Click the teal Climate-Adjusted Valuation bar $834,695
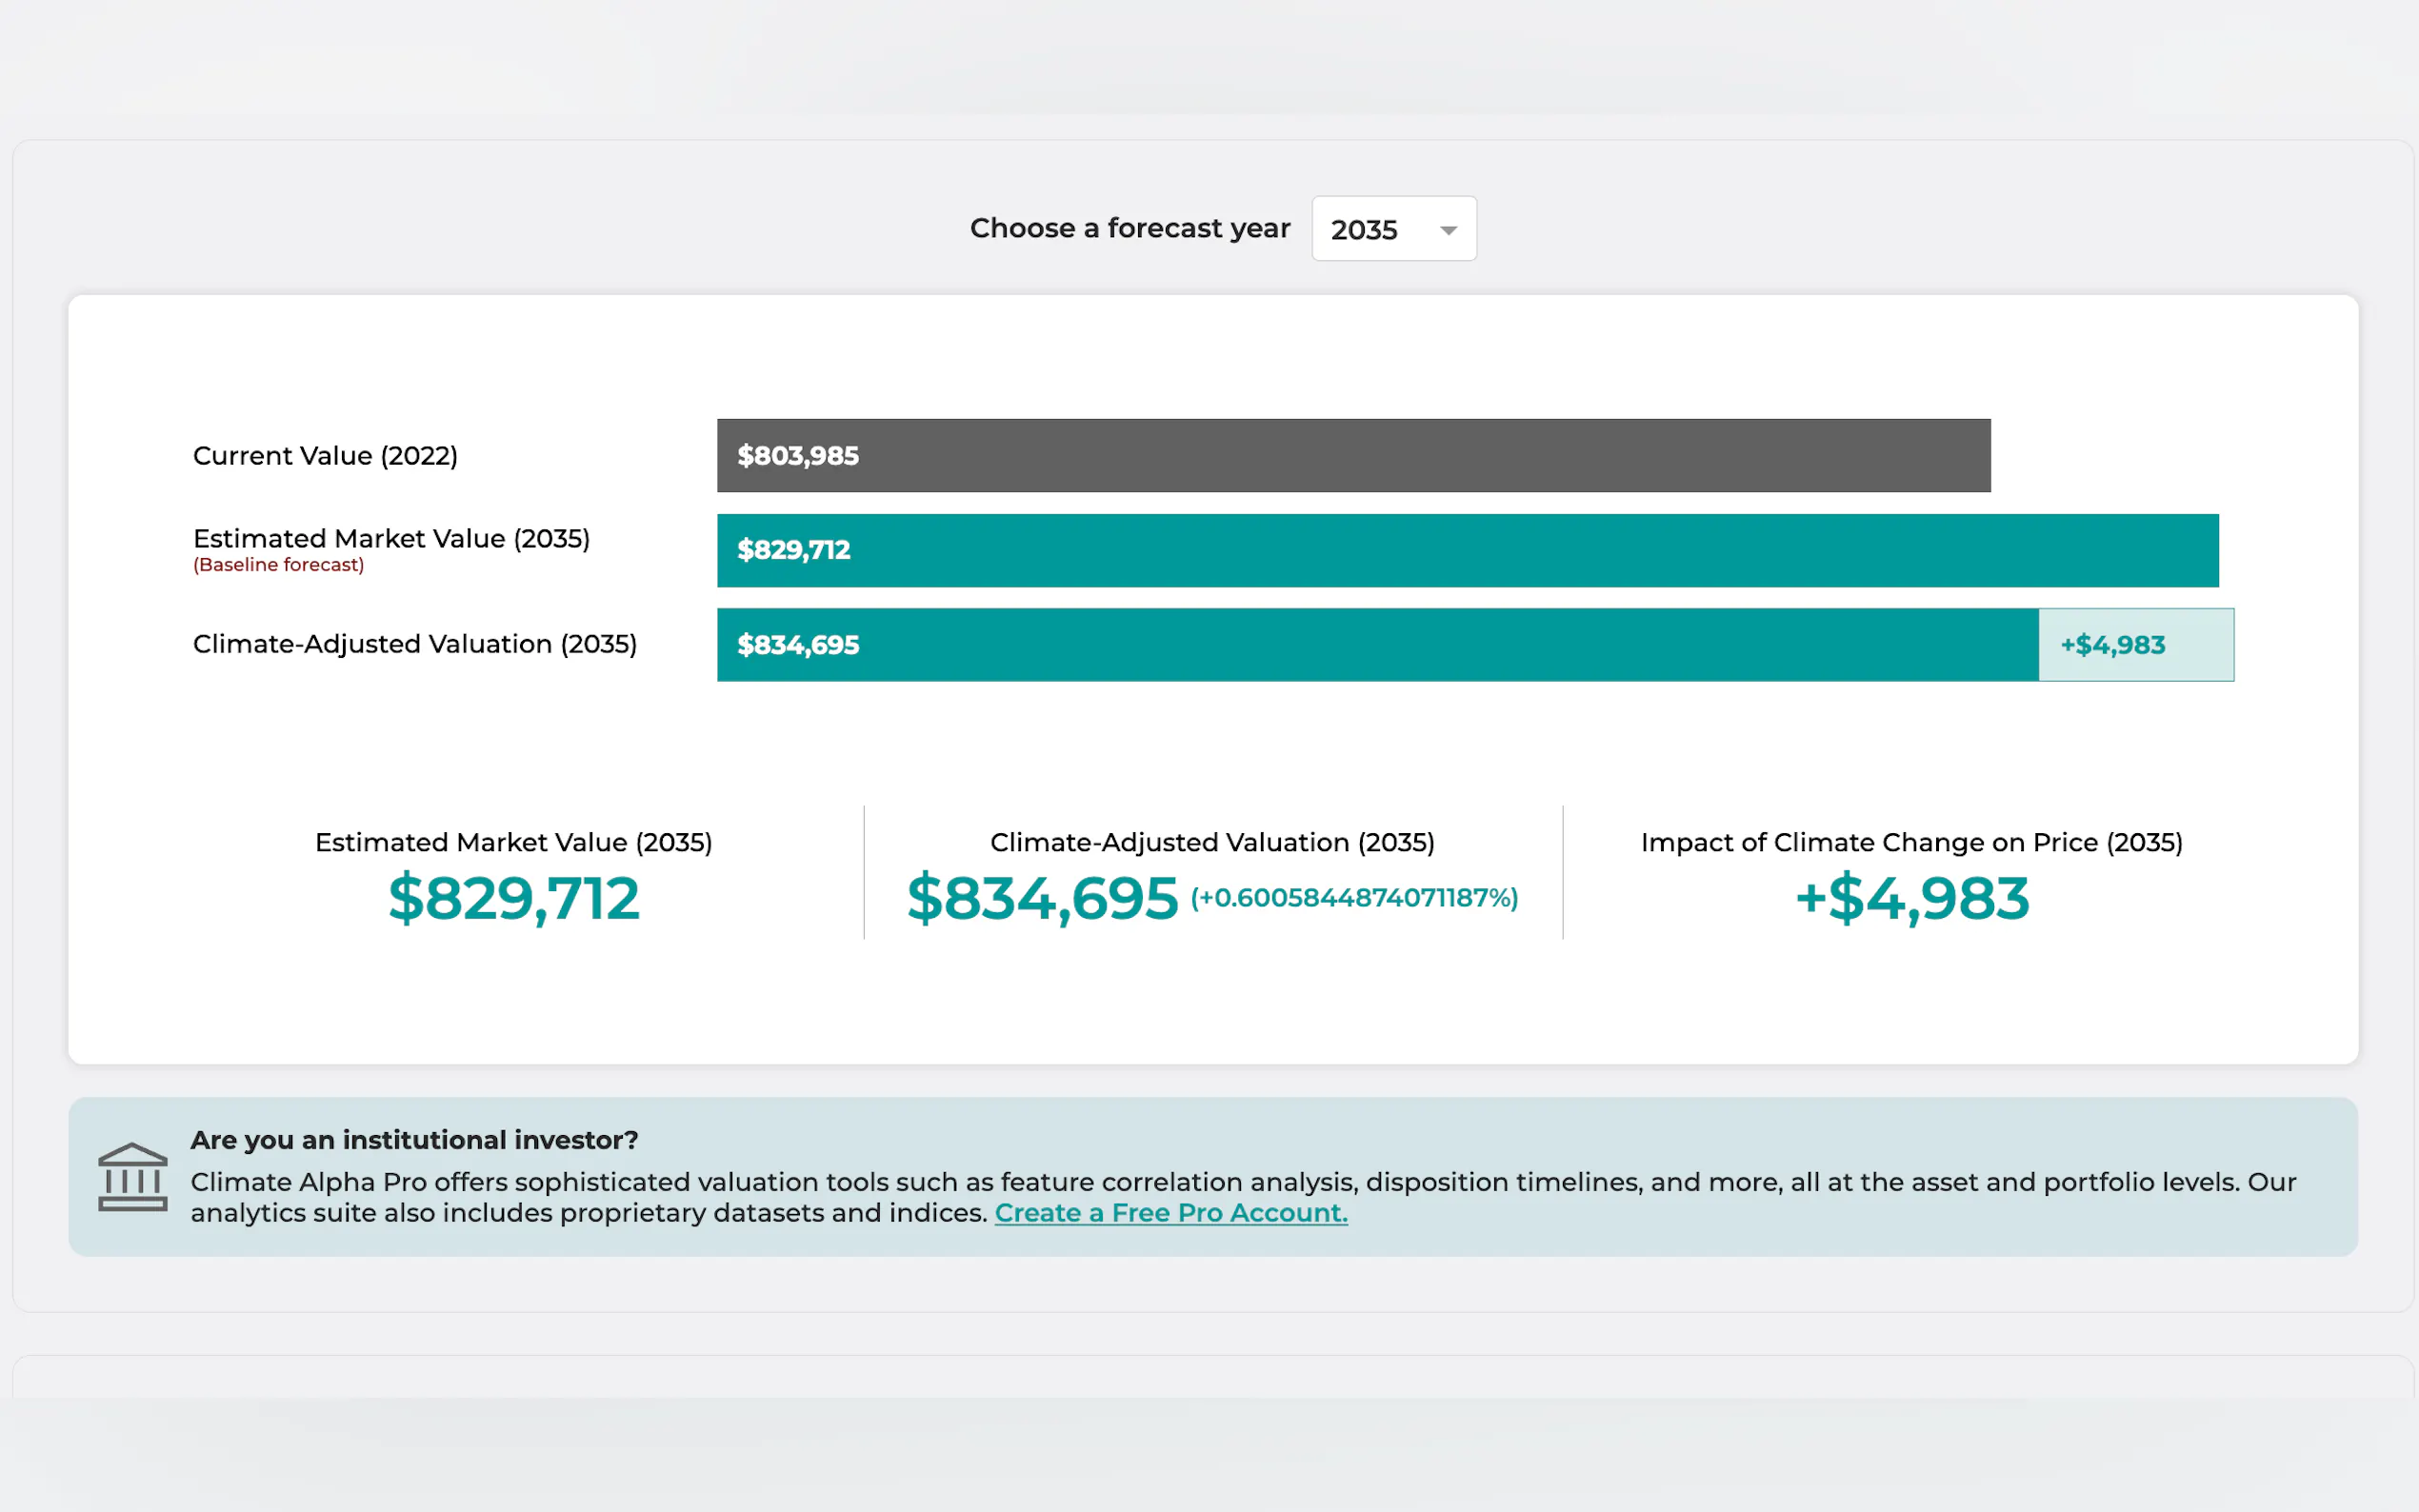The image size is (2419, 1512). click(1377, 645)
